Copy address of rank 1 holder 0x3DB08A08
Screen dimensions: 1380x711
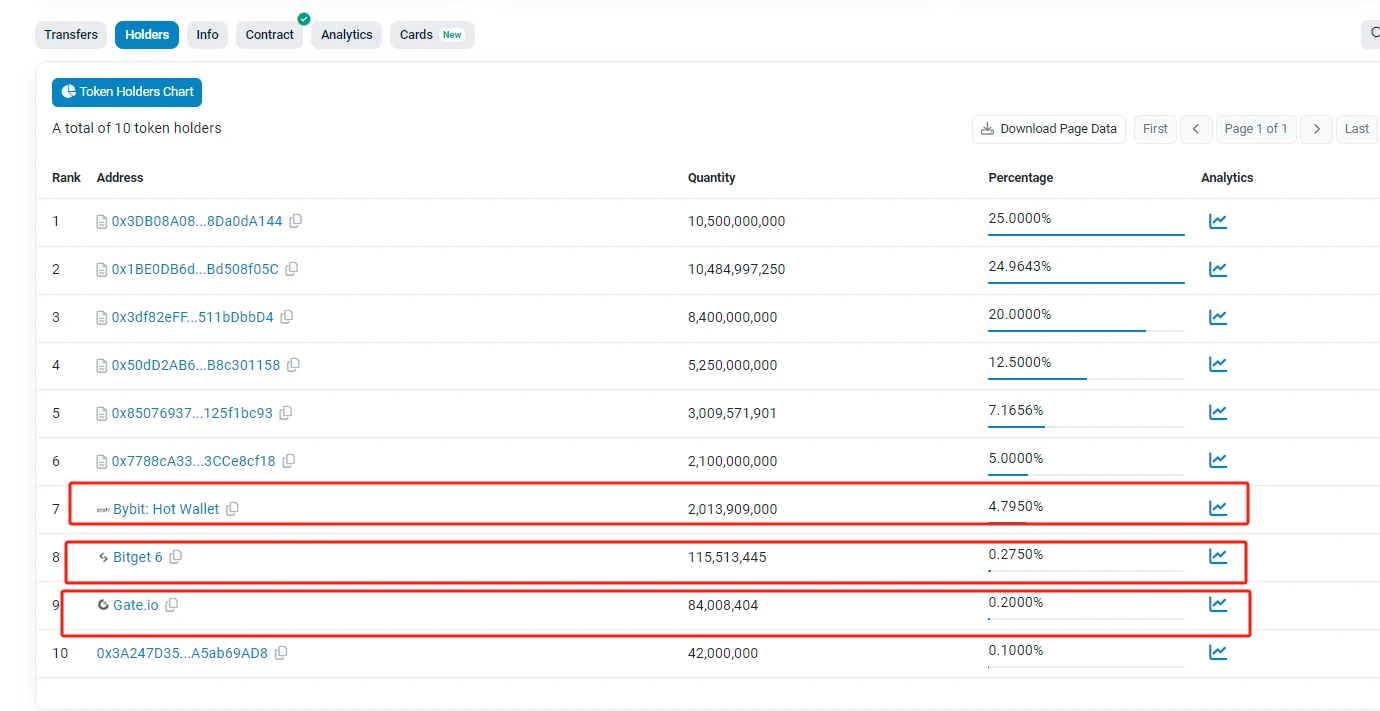tap(295, 221)
